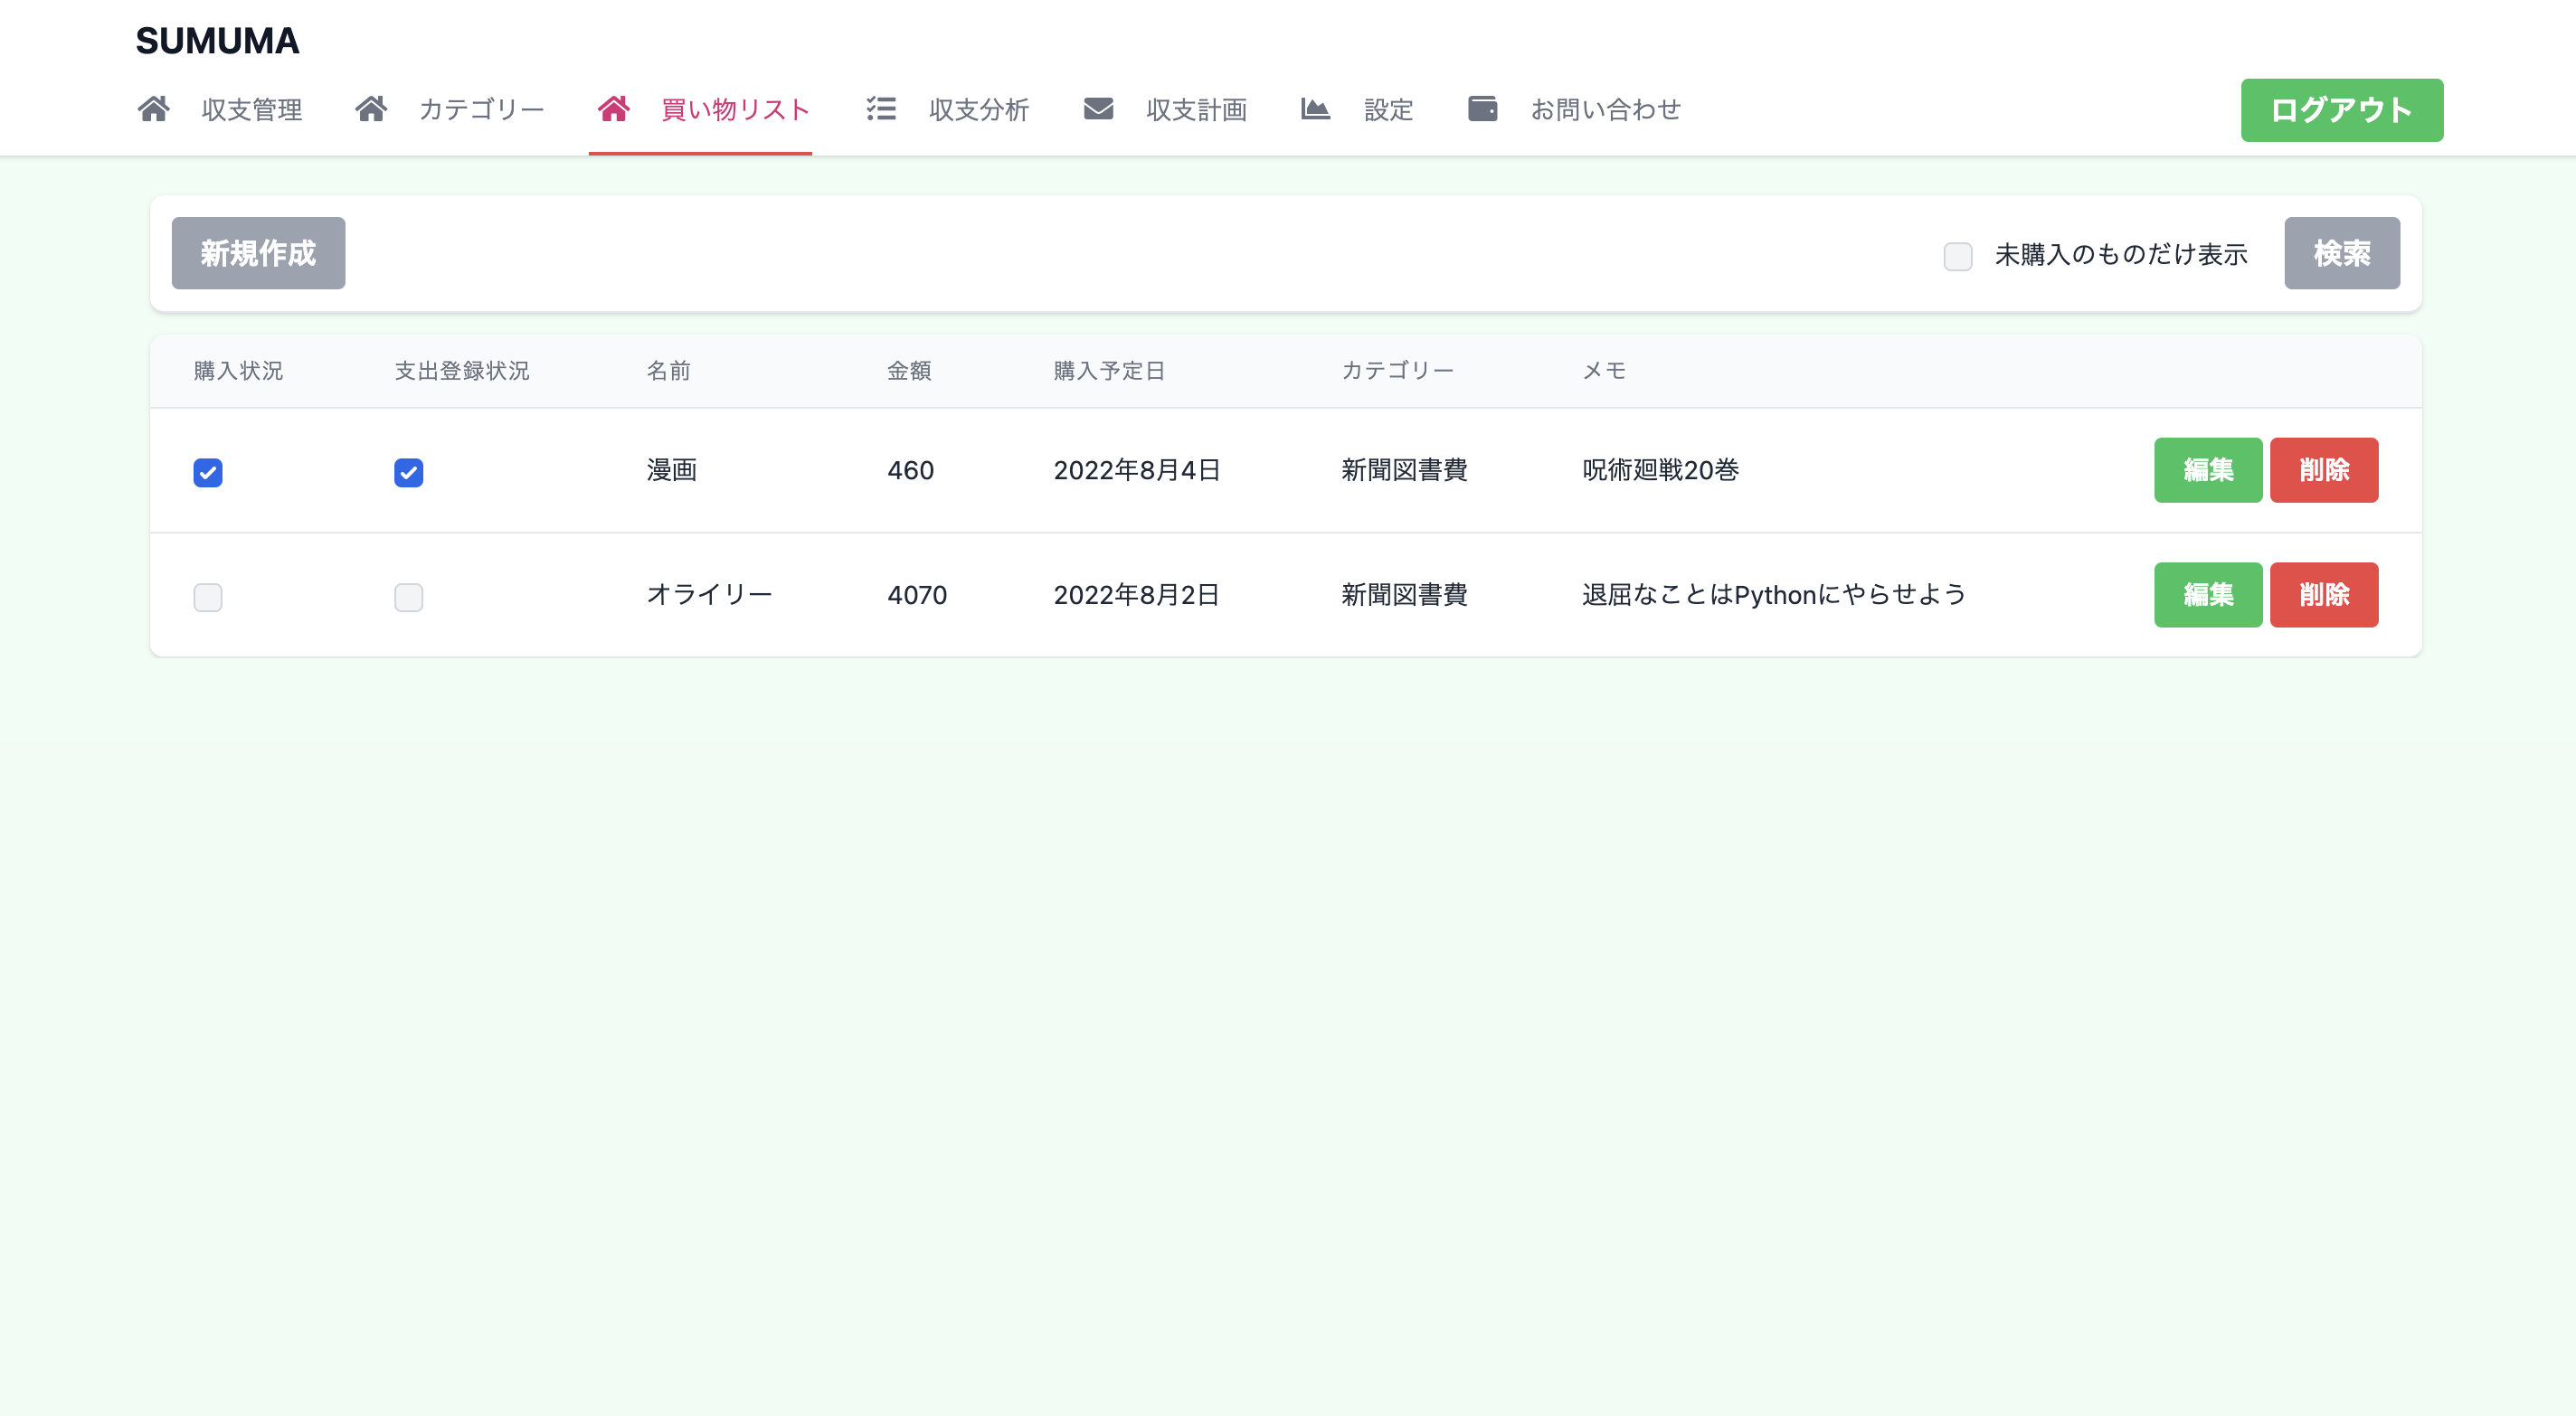2576x1416 pixels.
Task: Click the home icon beside 収支管理
Action: 154,109
